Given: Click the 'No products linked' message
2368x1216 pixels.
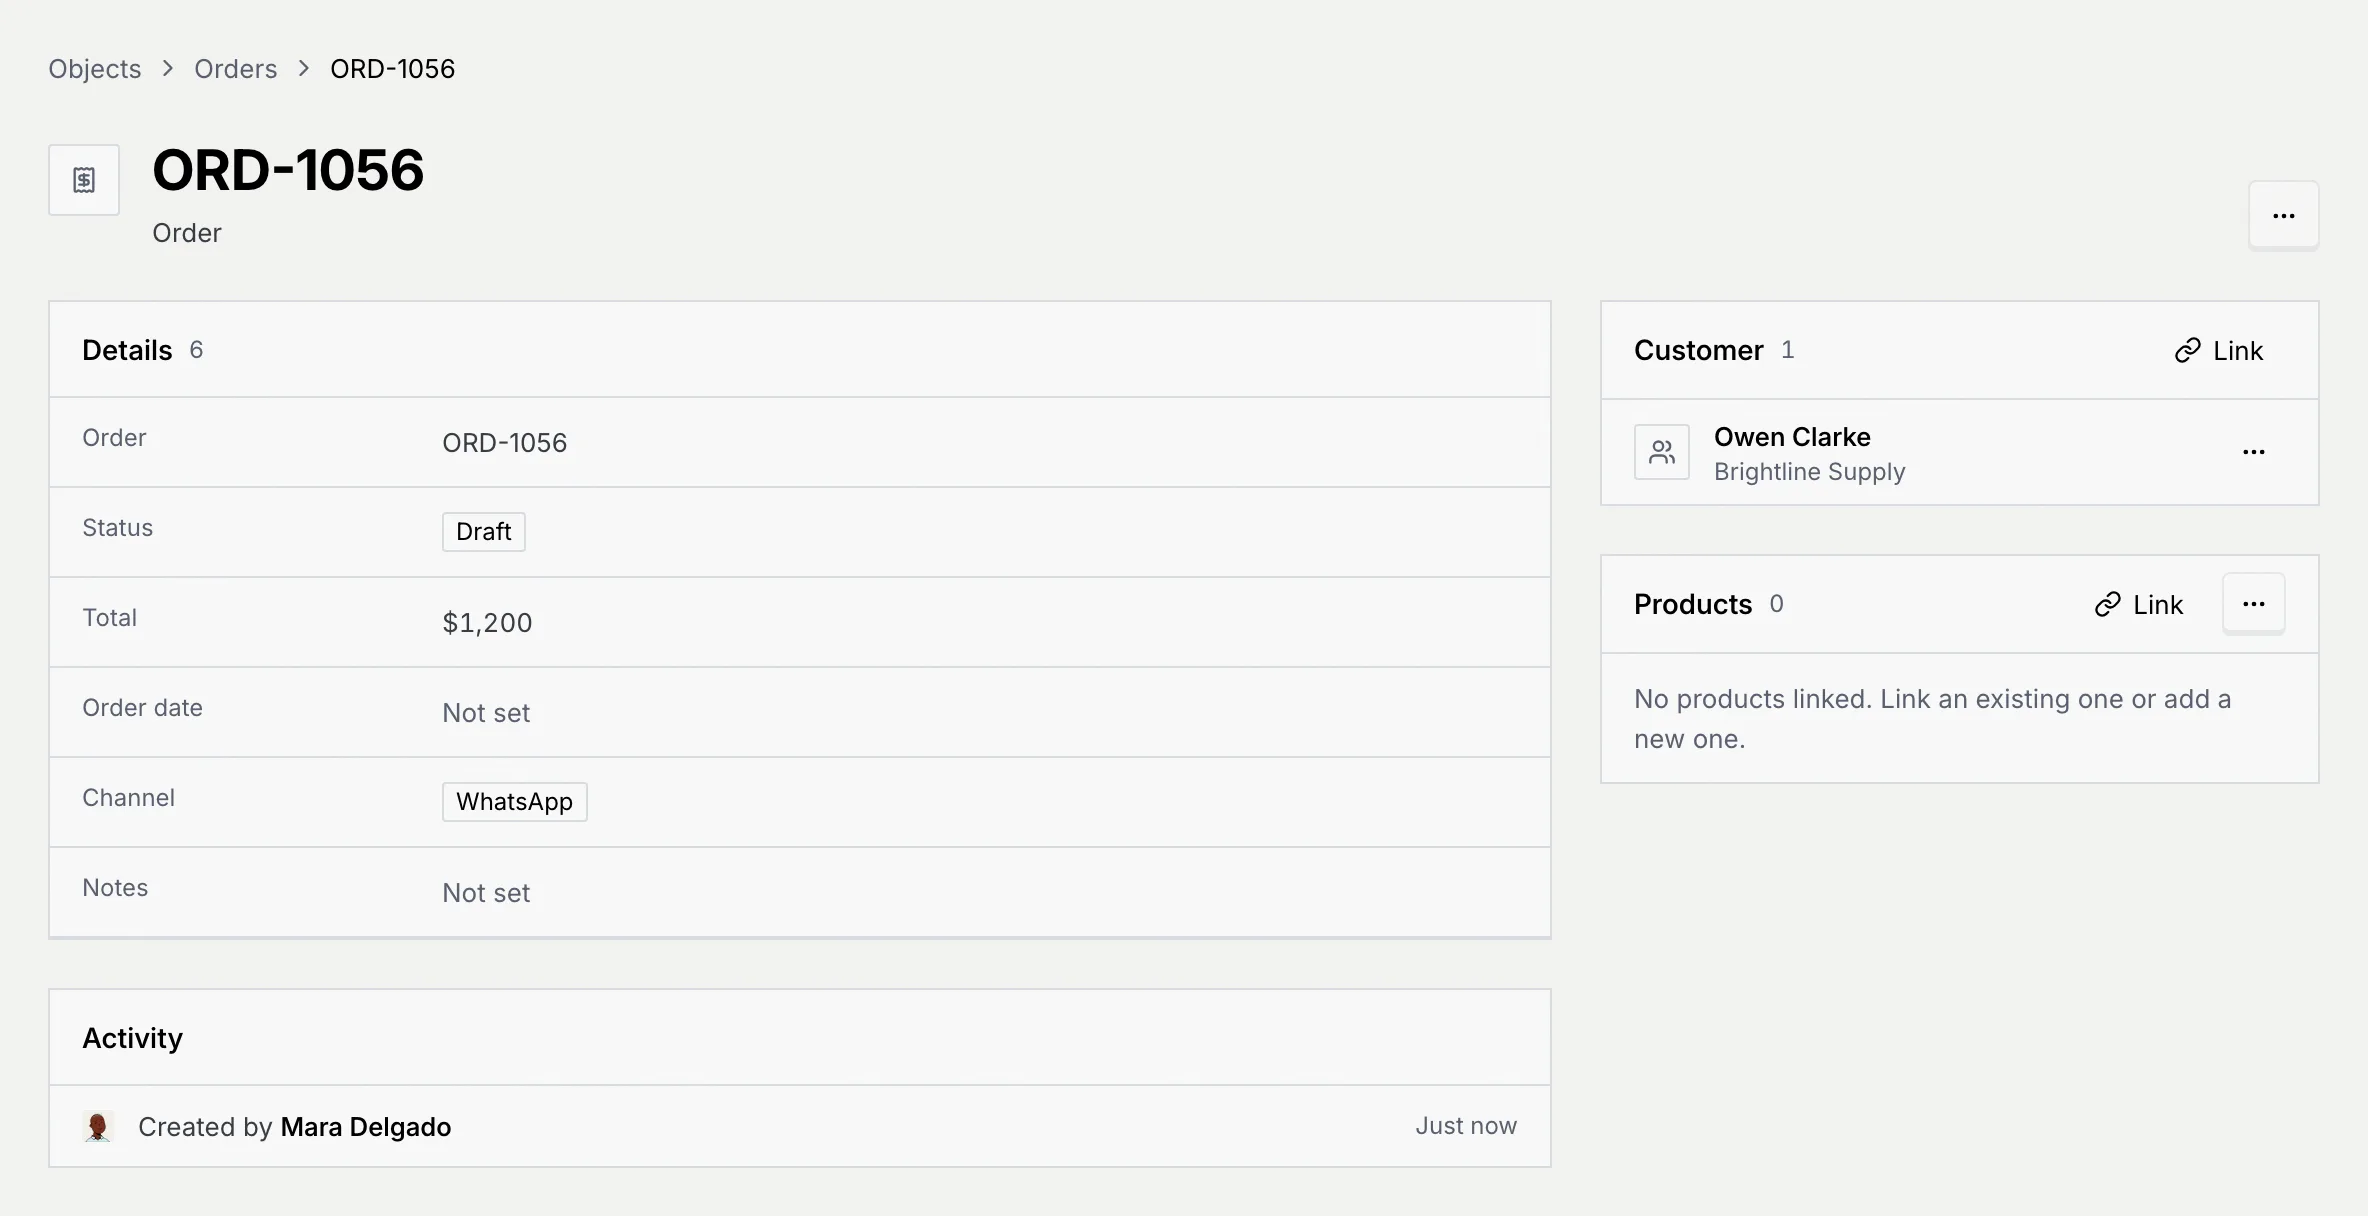Looking at the screenshot, I should tap(1932, 718).
